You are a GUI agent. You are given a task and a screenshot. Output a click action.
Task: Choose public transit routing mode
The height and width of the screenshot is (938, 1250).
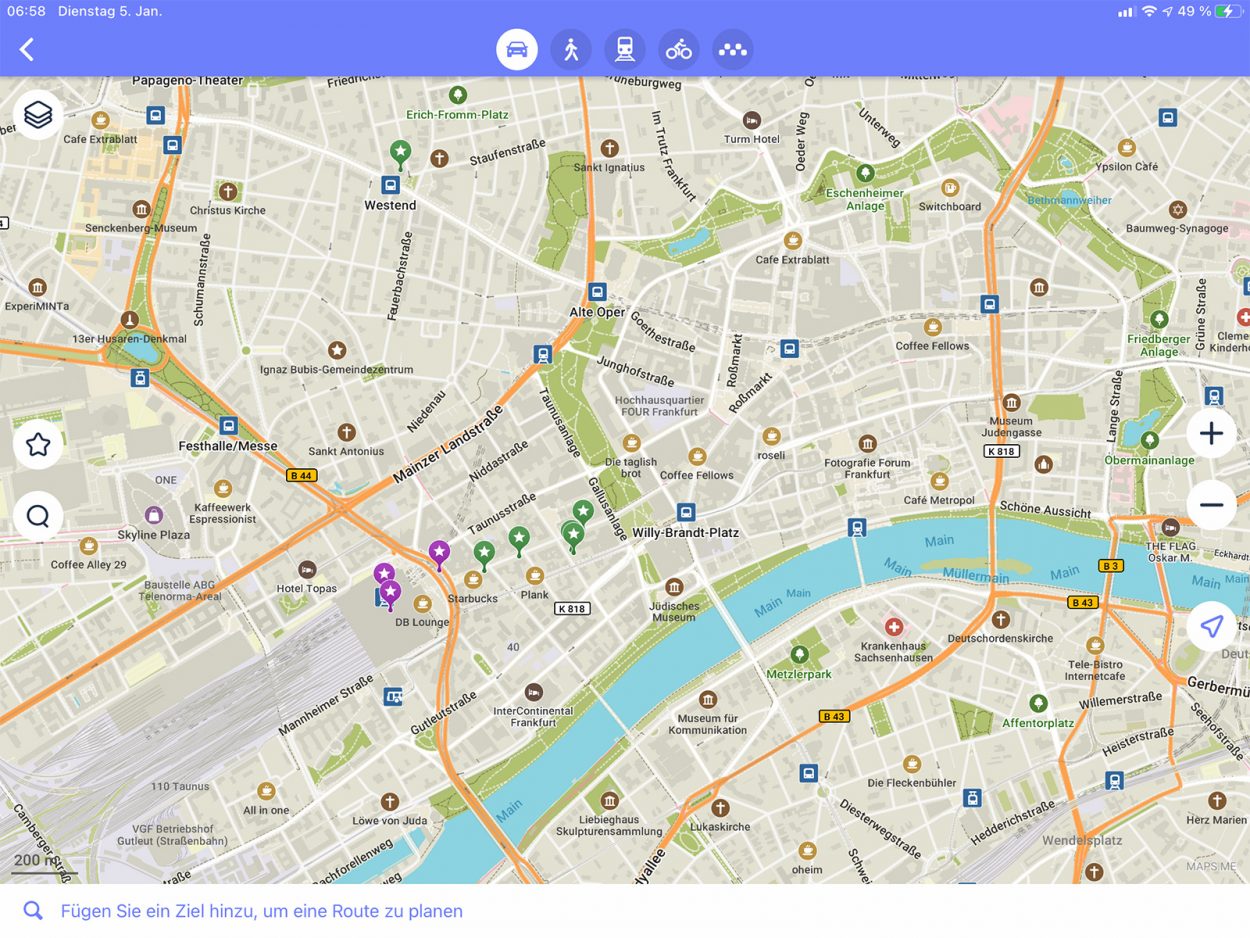tap(625, 49)
